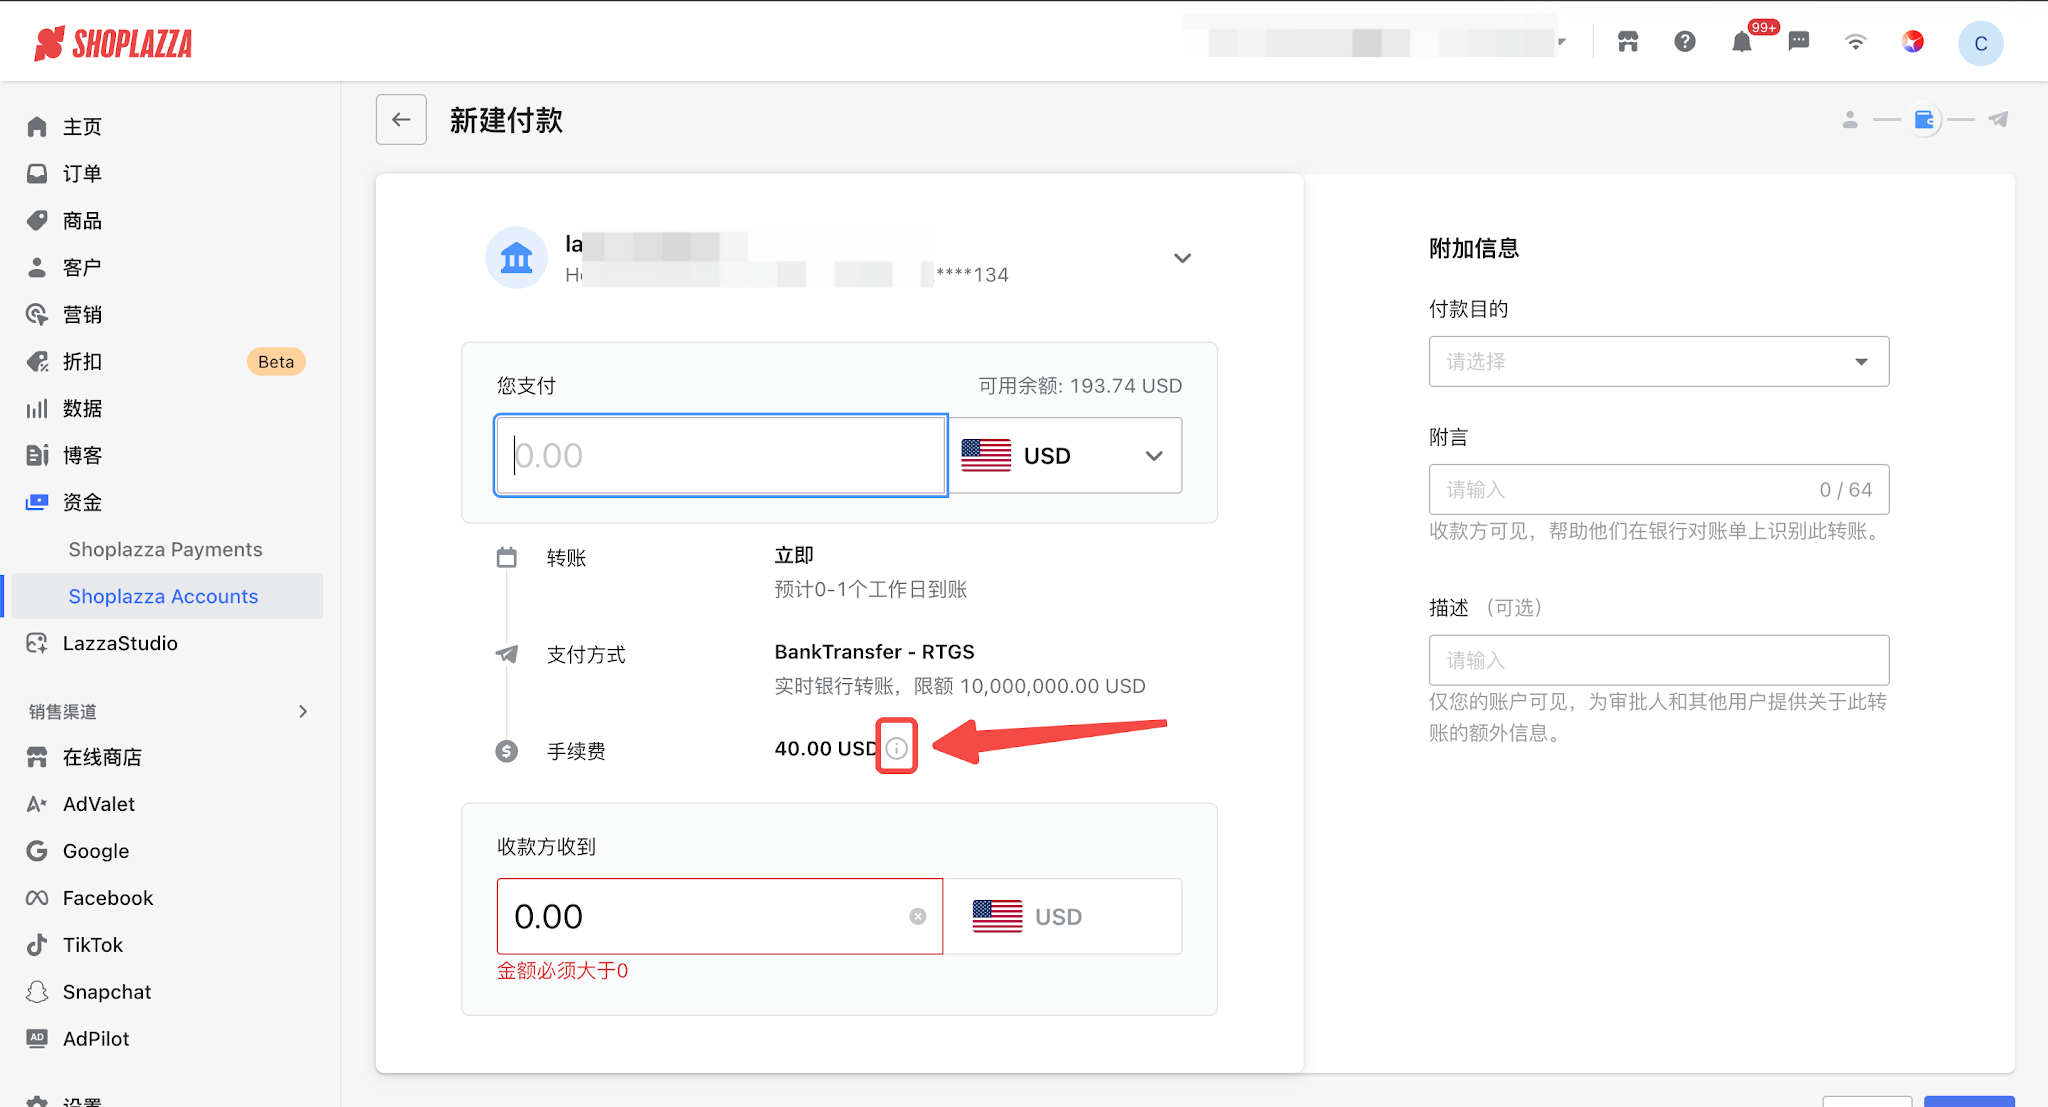The height and width of the screenshot is (1107, 2048).
Task: Click the wallet step icon in progress indicator
Action: 1925,120
